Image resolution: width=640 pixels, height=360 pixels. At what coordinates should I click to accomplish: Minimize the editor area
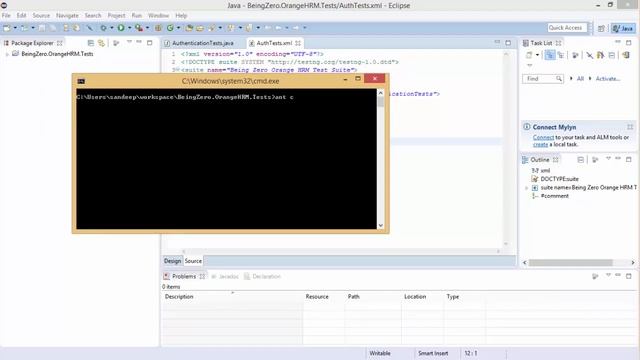click(x=497, y=42)
